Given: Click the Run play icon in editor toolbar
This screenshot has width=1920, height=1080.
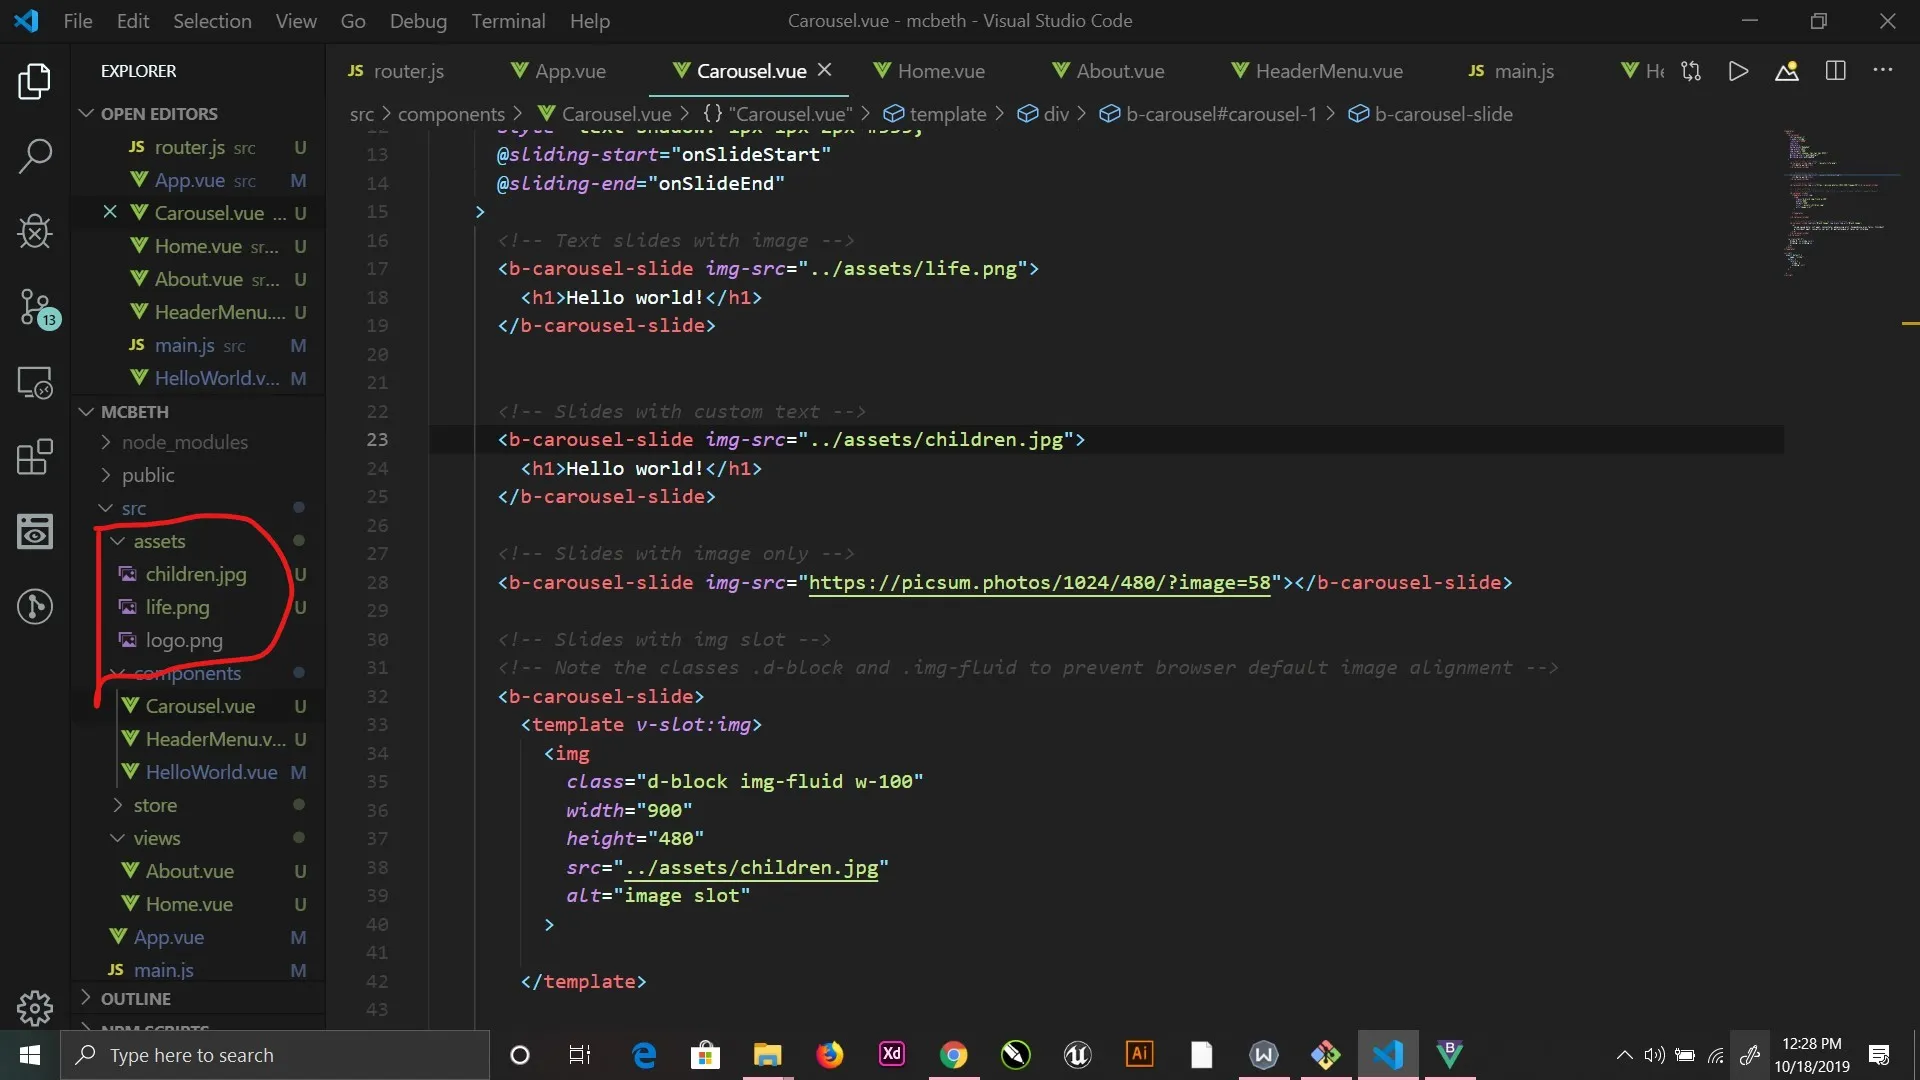Looking at the screenshot, I should coord(1738,71).
